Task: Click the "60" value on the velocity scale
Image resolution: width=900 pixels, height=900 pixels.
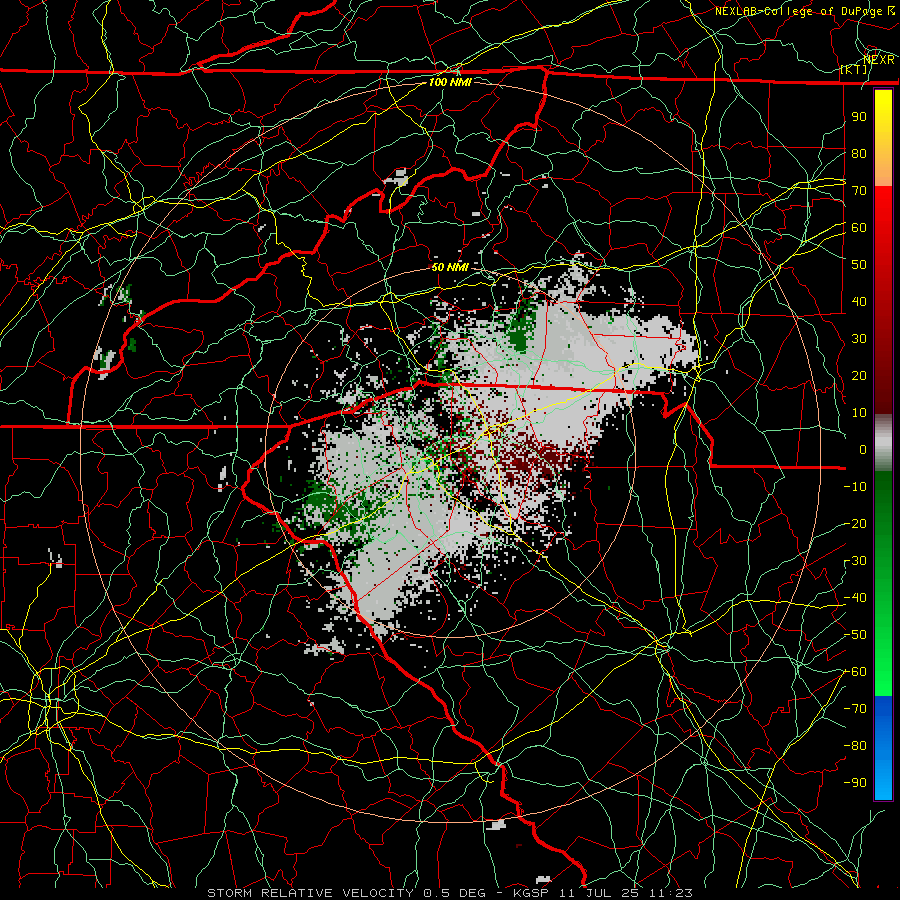Action: [859, 227]
